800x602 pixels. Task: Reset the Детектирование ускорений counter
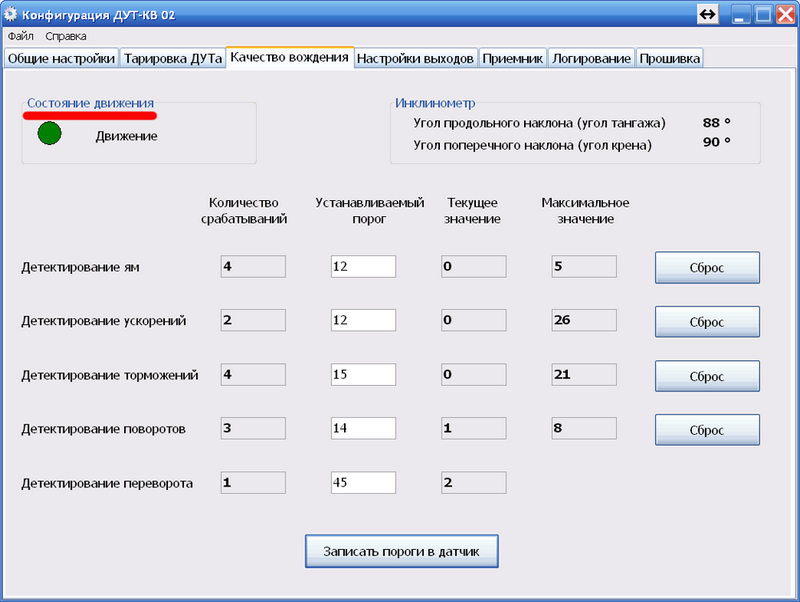click(707, 322)
